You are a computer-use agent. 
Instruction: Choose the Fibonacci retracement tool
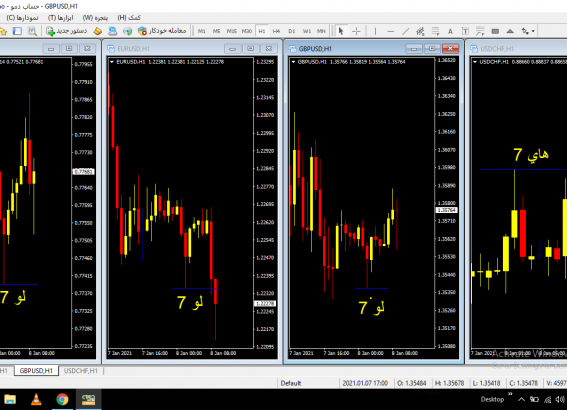435,31
